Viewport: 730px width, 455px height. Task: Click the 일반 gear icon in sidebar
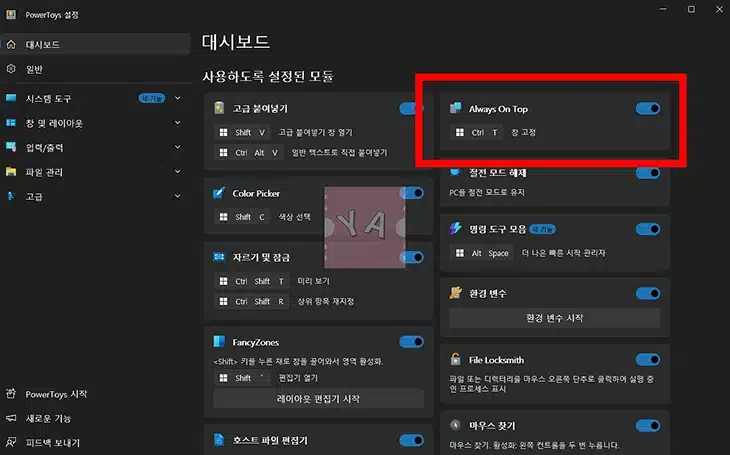pos(11,69)
